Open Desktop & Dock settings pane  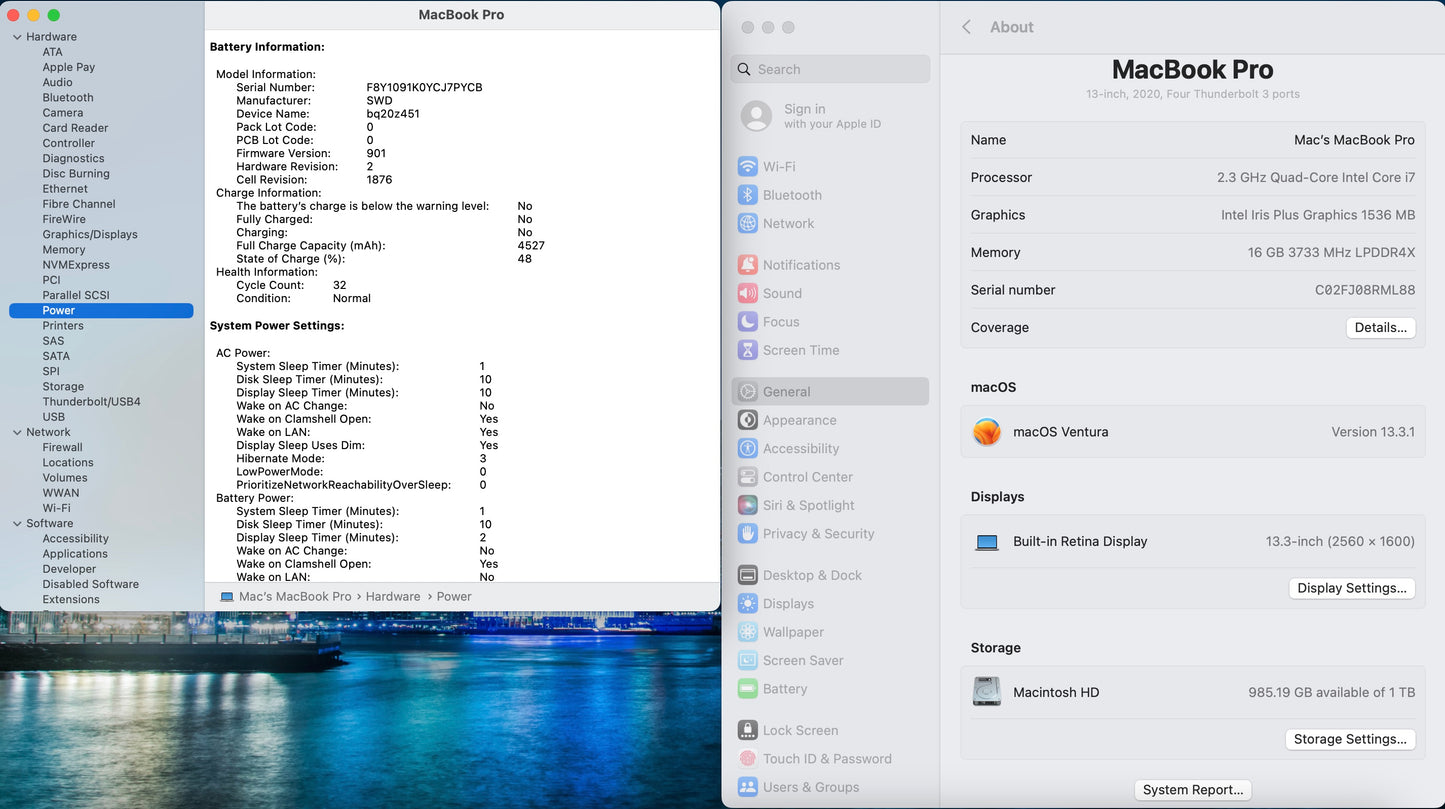(x=811, y=575)
